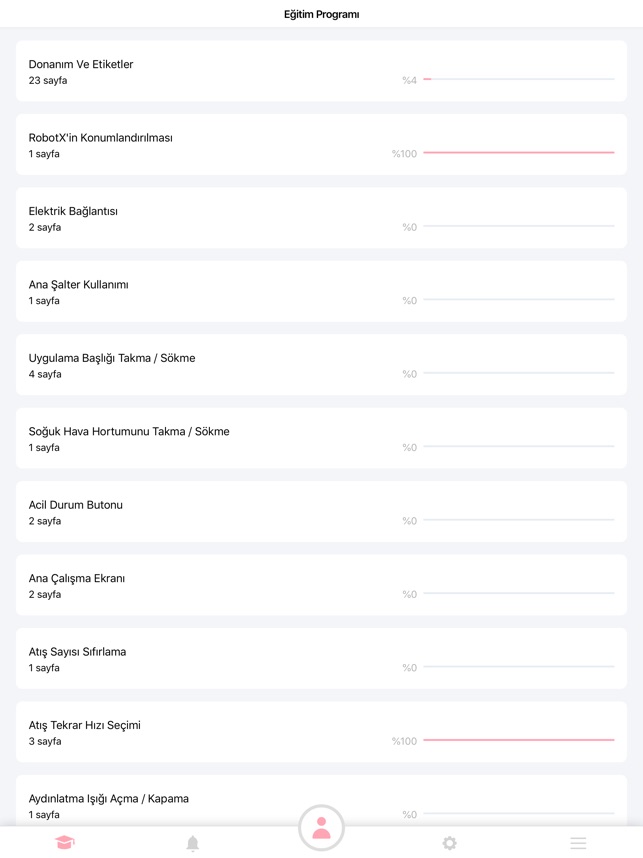Open the bell notifications tab
Screen dimensions: 643x858
pyautogui.click(x=193, y=843)
